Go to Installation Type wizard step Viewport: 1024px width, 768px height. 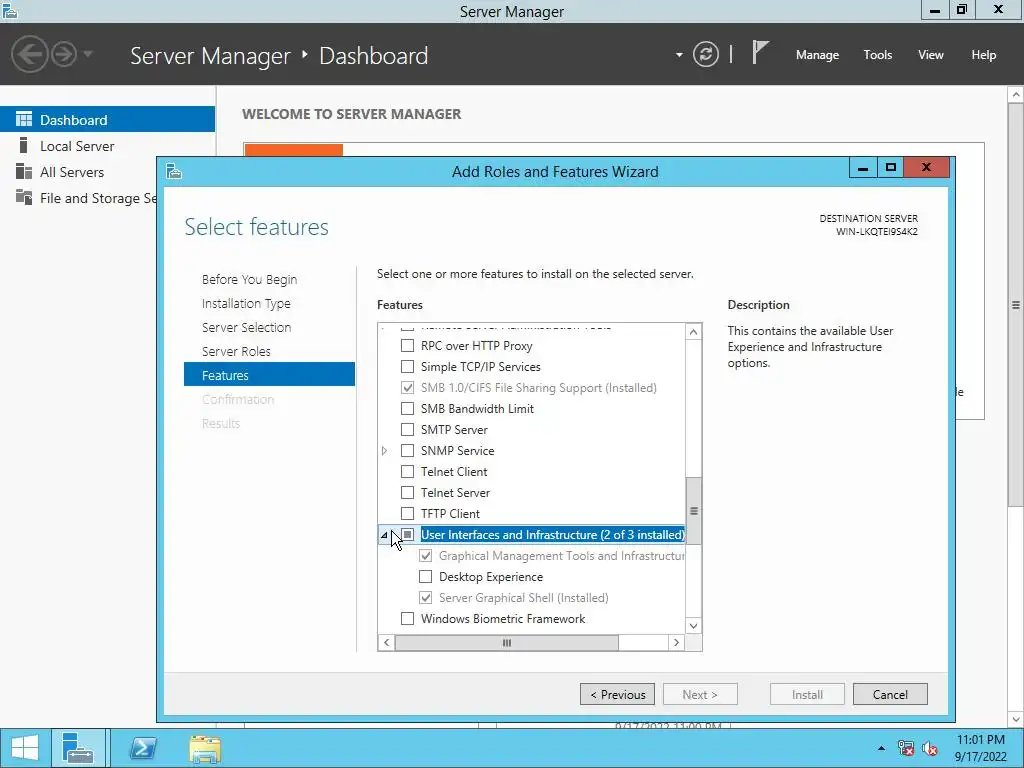tap(246, 304)
